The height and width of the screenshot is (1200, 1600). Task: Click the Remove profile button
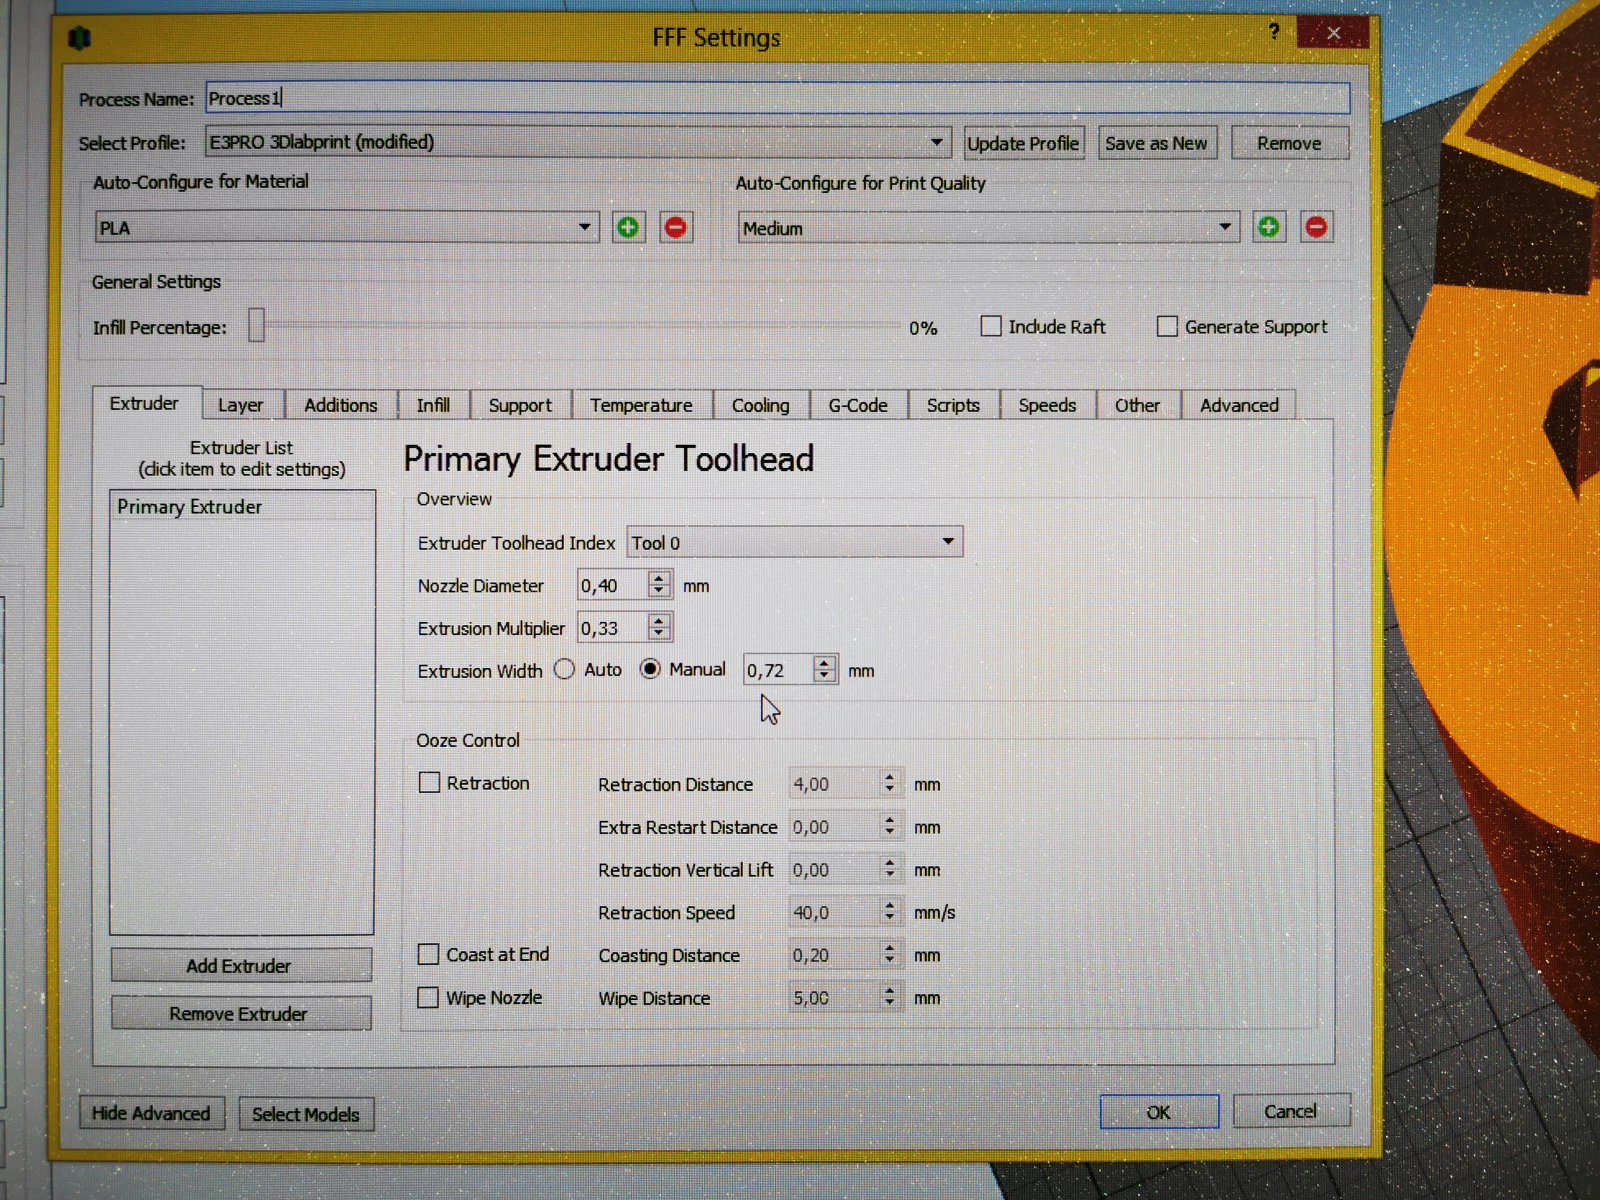1290,143
